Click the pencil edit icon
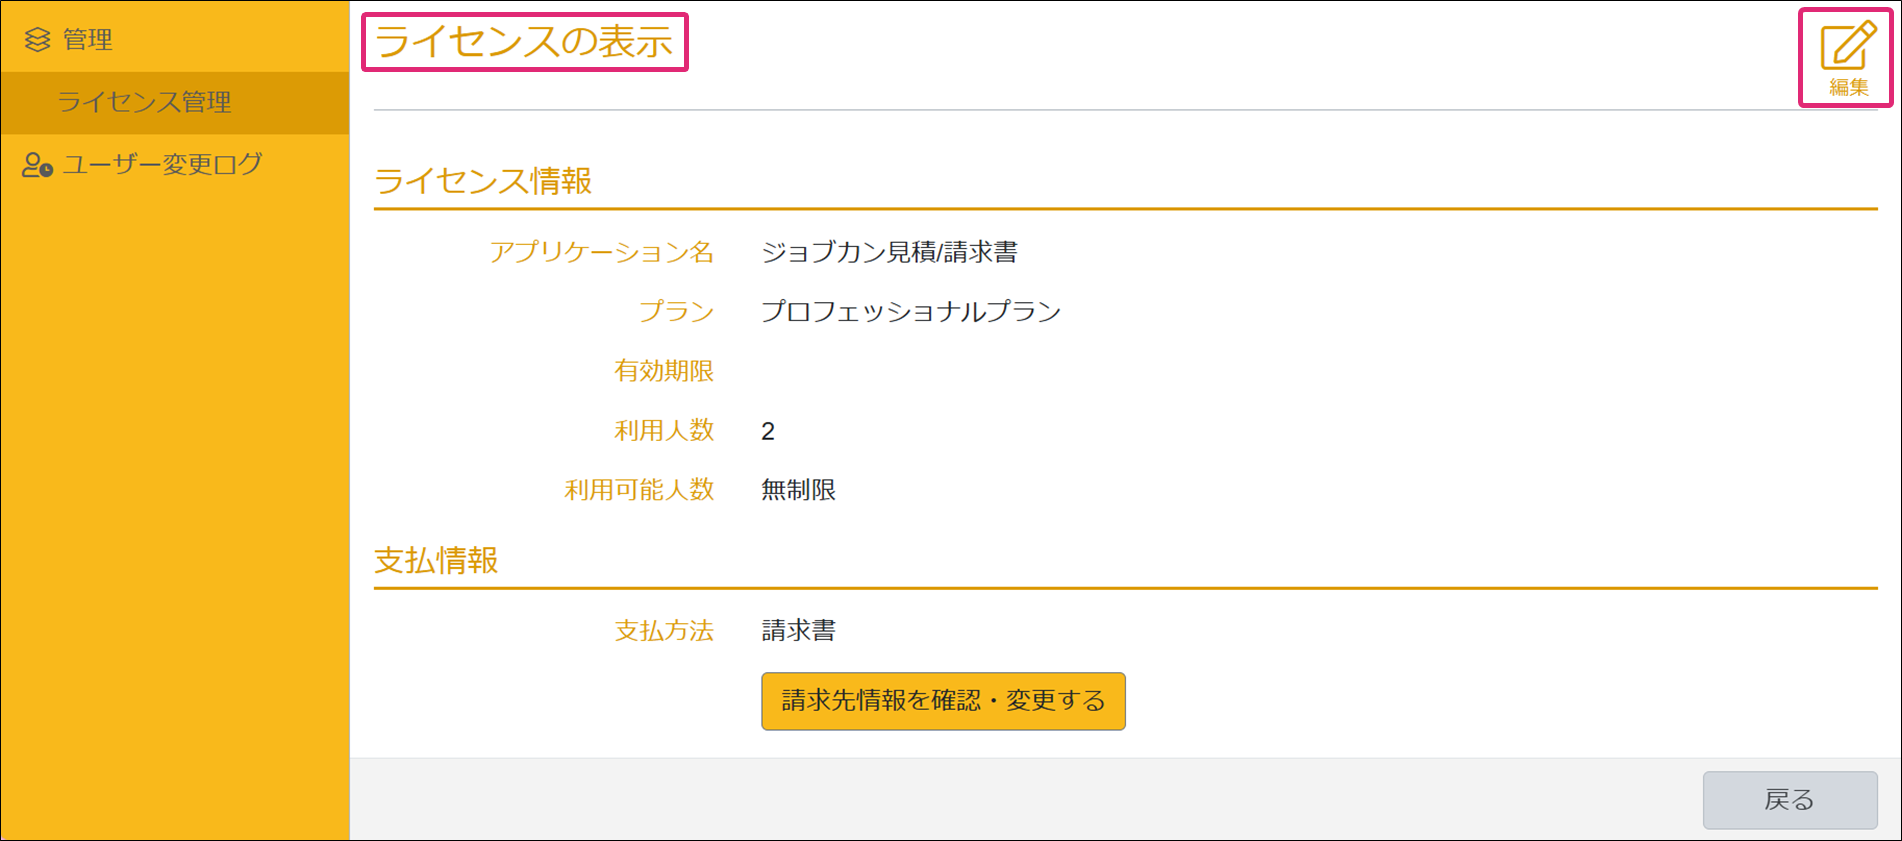Image resolution: width=1902 pixels, height=841 pixels. point(1847,45)
